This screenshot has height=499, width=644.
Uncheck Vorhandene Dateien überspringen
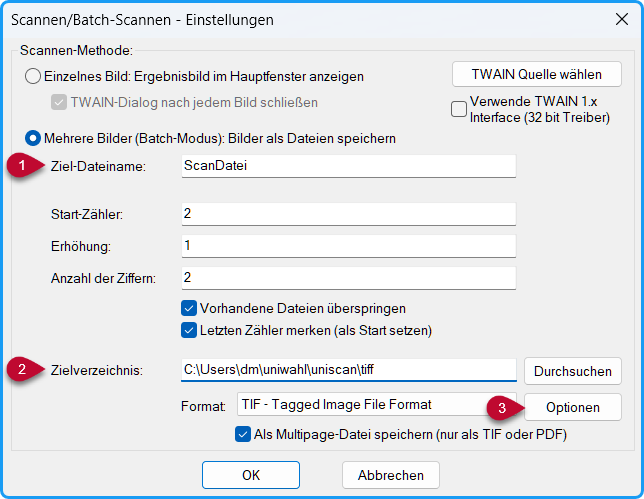tap(189, 308)
